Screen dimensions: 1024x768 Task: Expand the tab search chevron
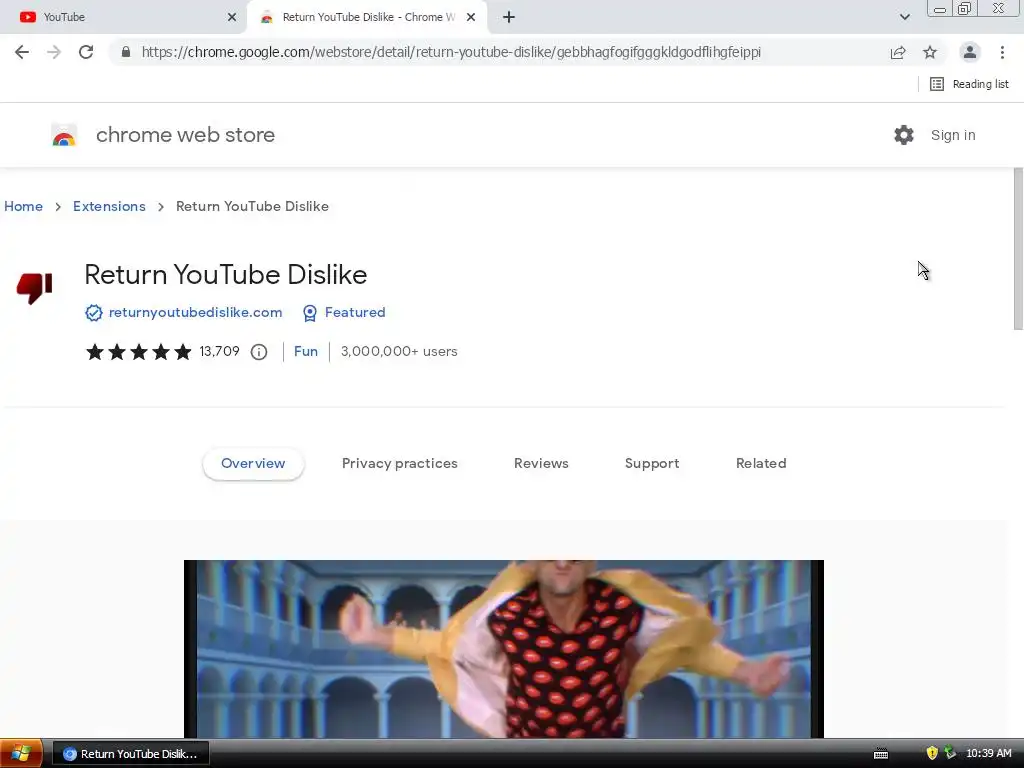point(904,17)
